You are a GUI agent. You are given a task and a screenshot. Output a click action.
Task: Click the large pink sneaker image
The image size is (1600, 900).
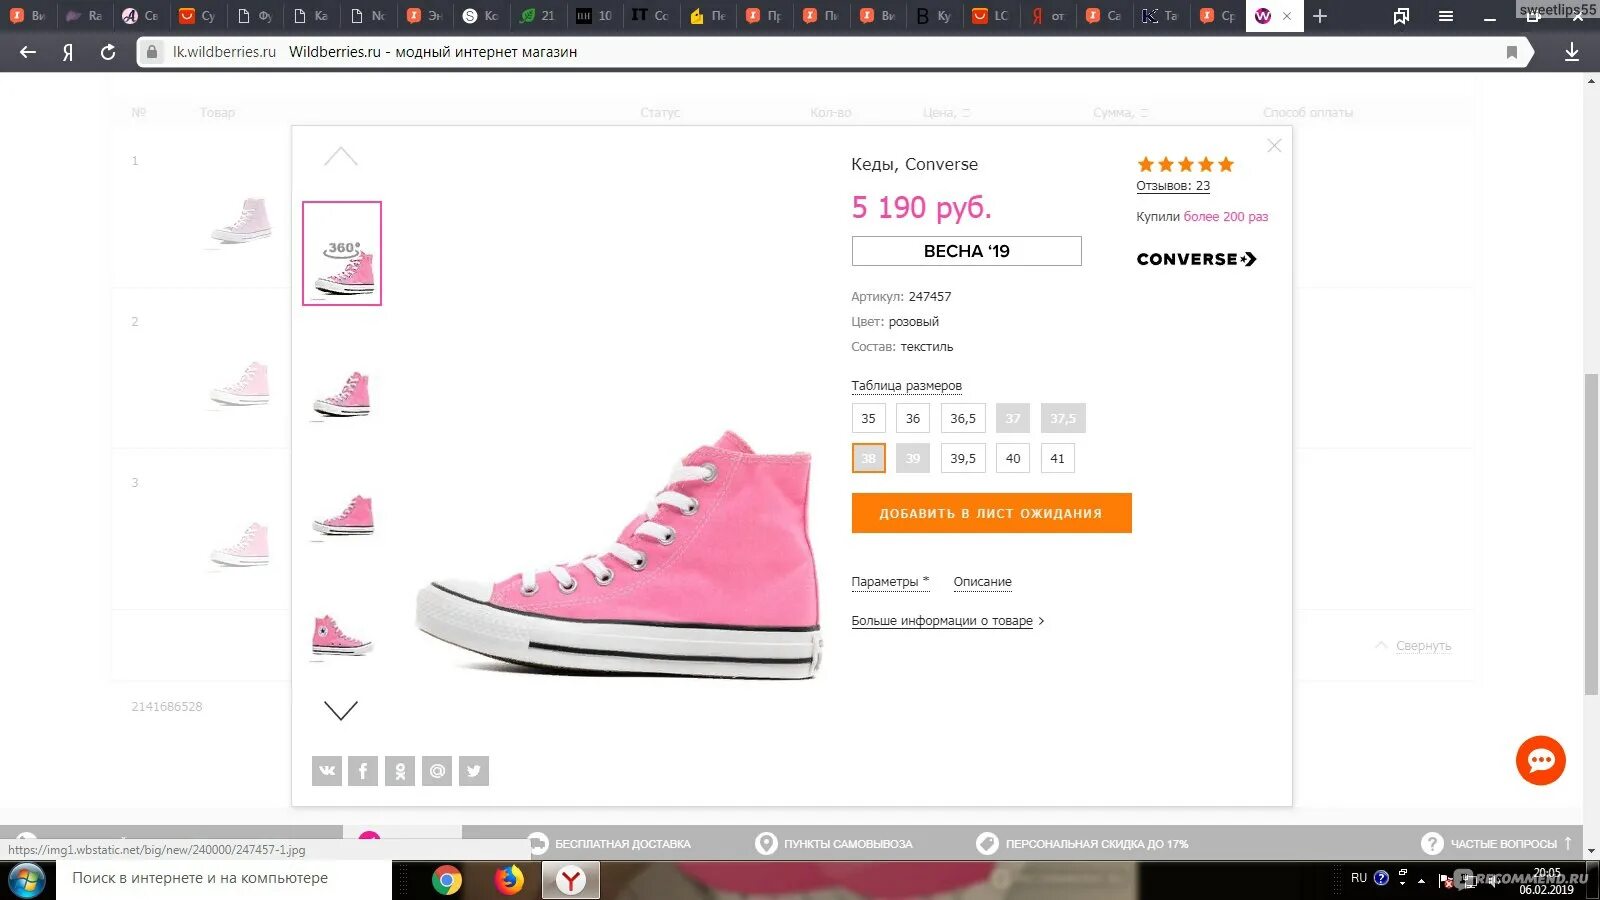tap(618, 556)
